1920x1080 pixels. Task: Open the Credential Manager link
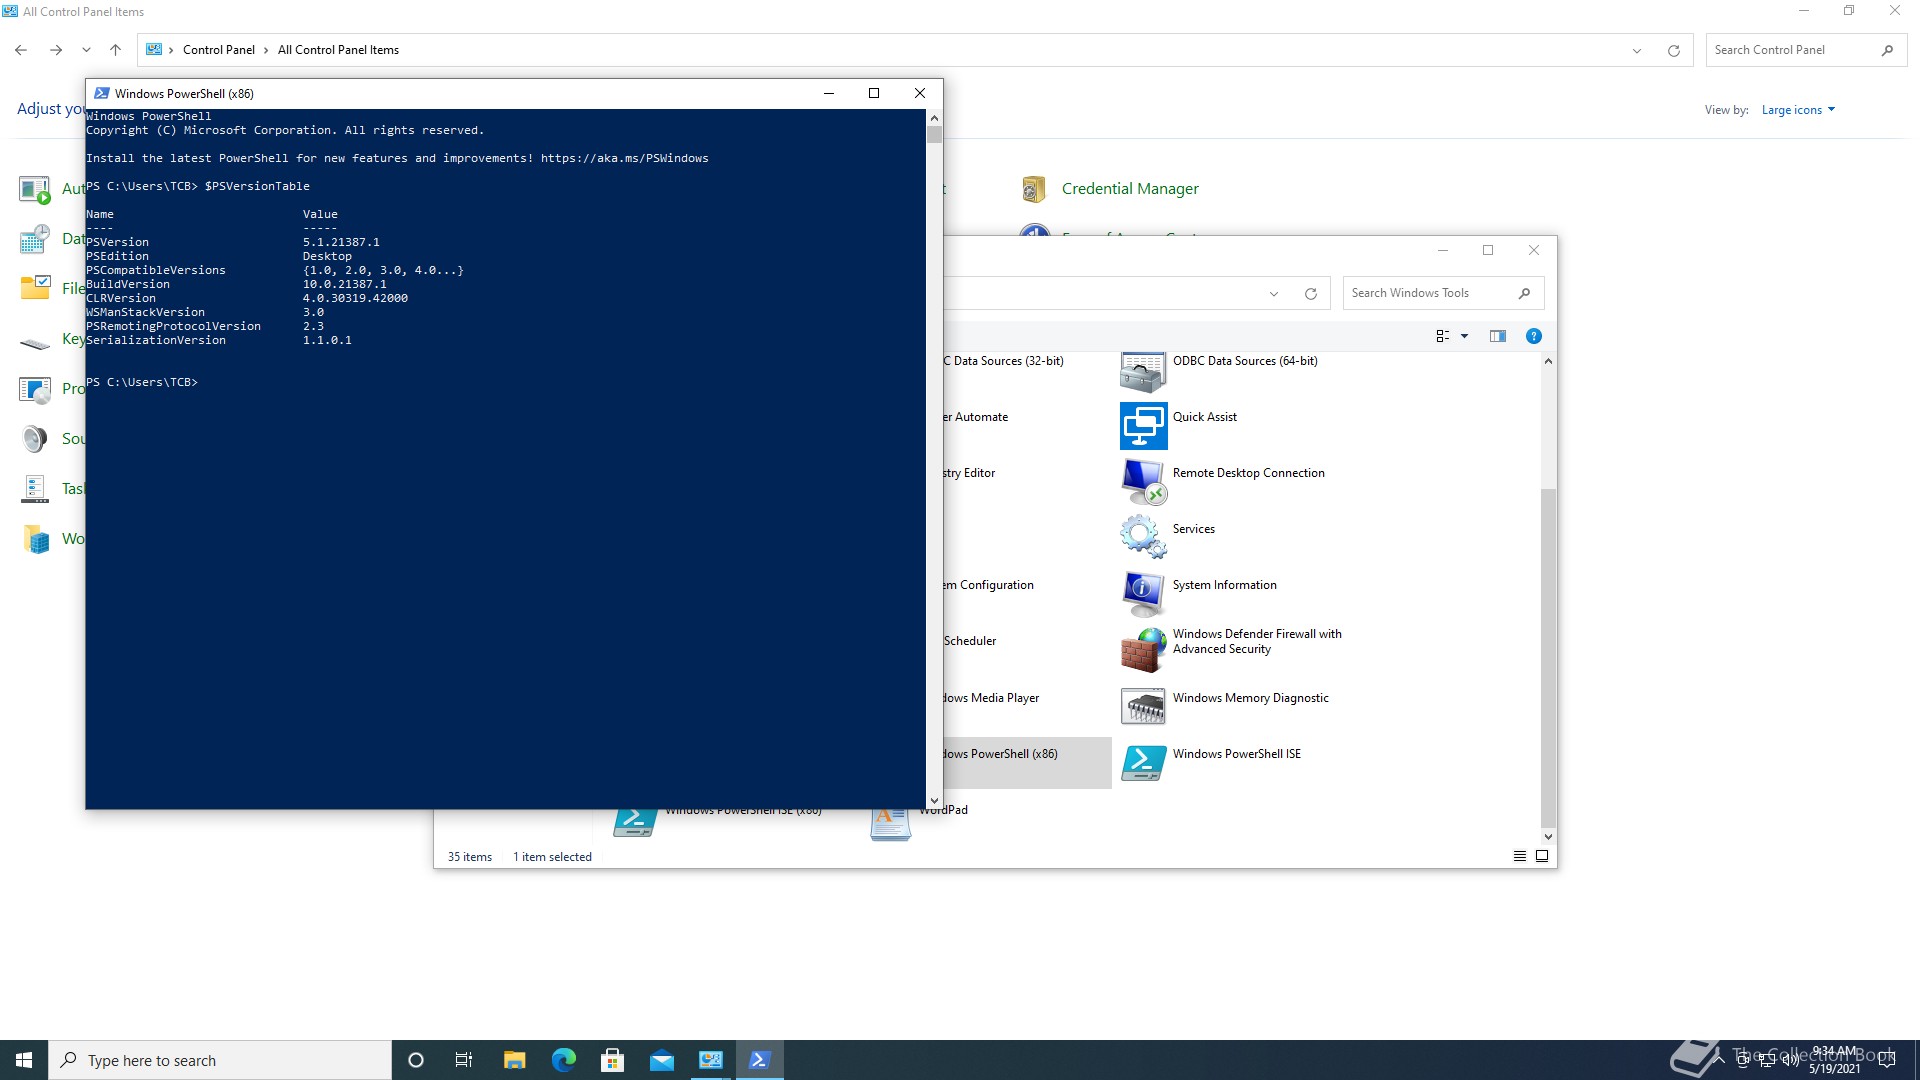click(x=1130, y=189)
